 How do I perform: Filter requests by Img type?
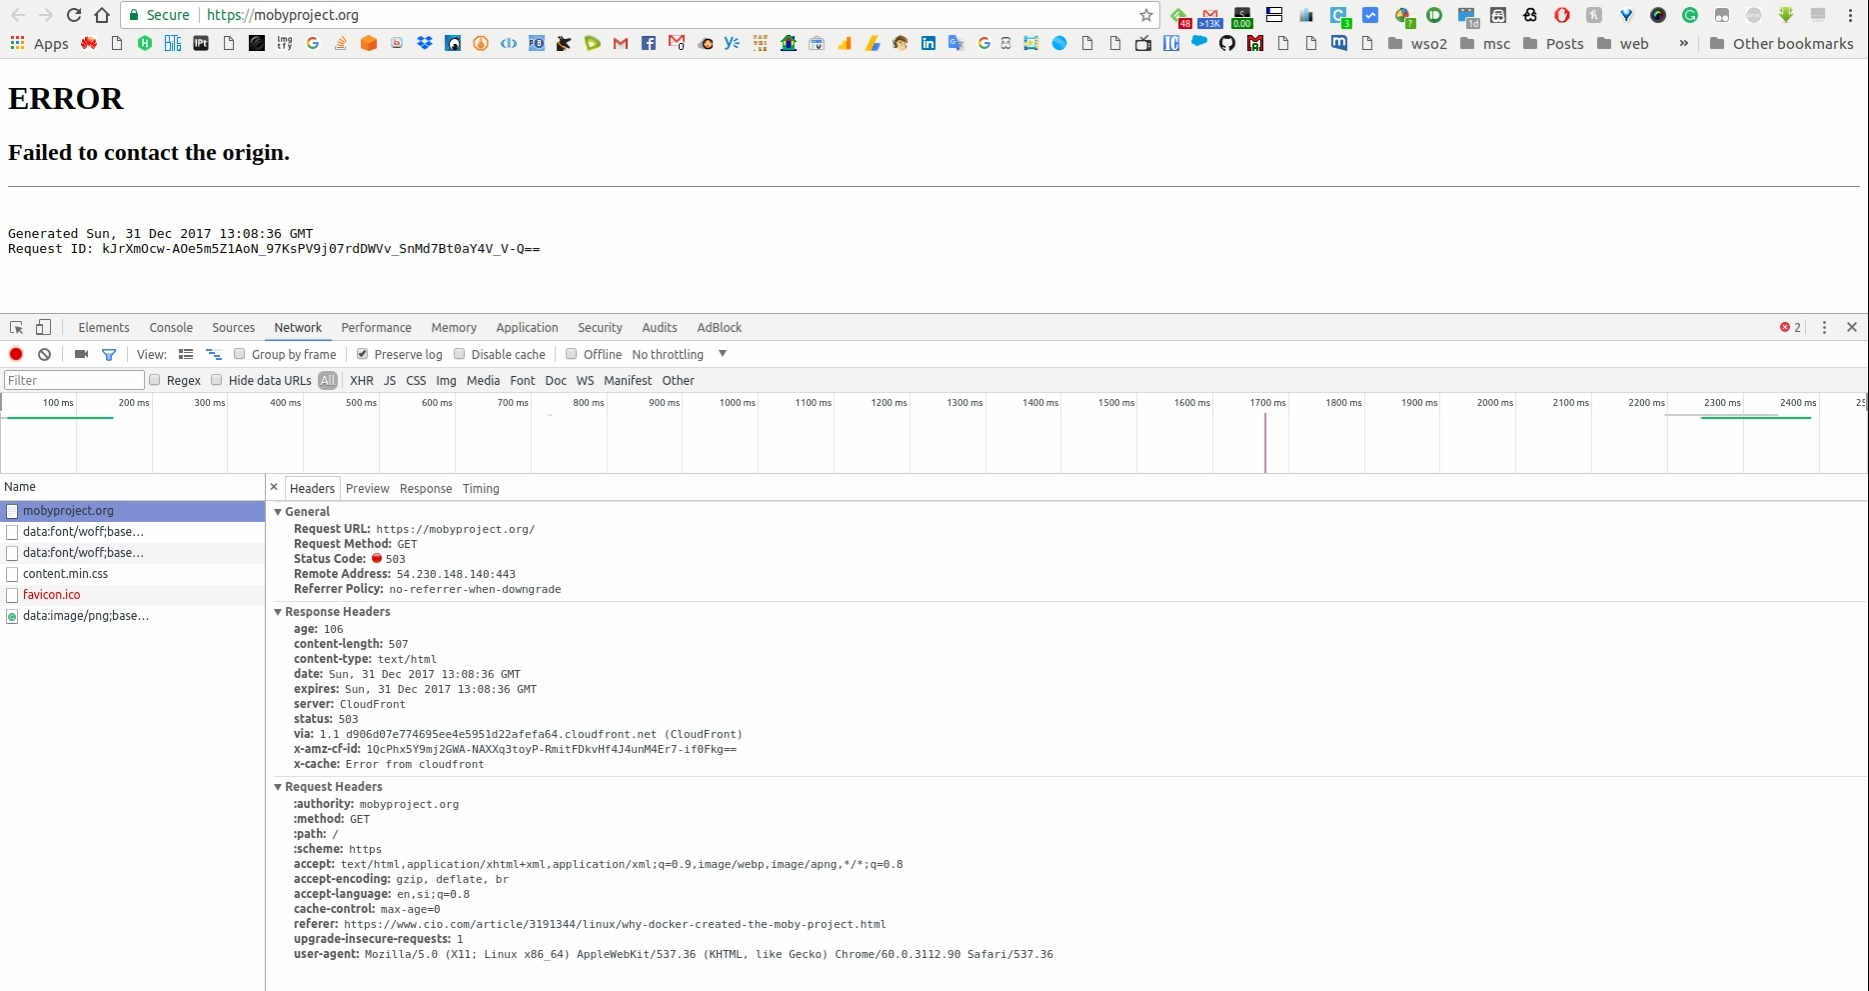446,380
